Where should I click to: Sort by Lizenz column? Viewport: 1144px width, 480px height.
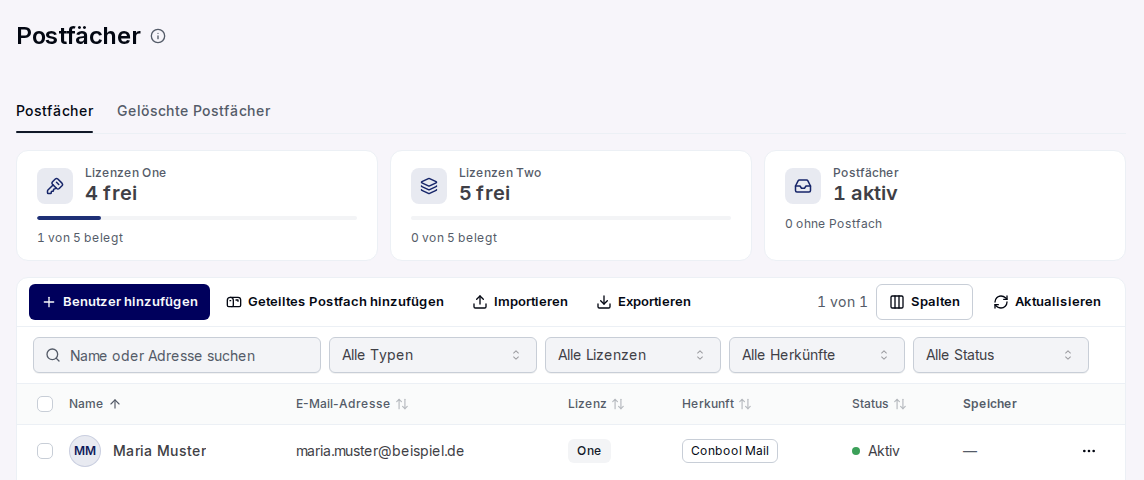pos(618,403)
